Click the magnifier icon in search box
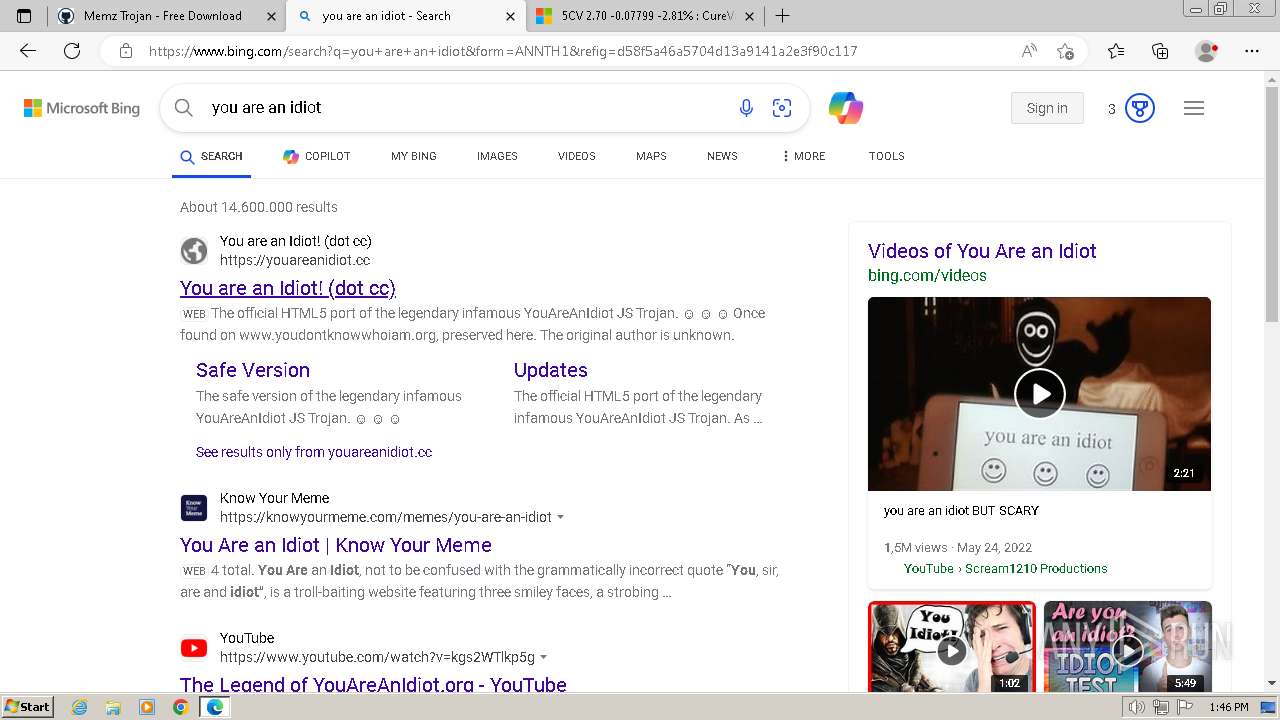Viewport: 1280px width, 720px height. 184,108
